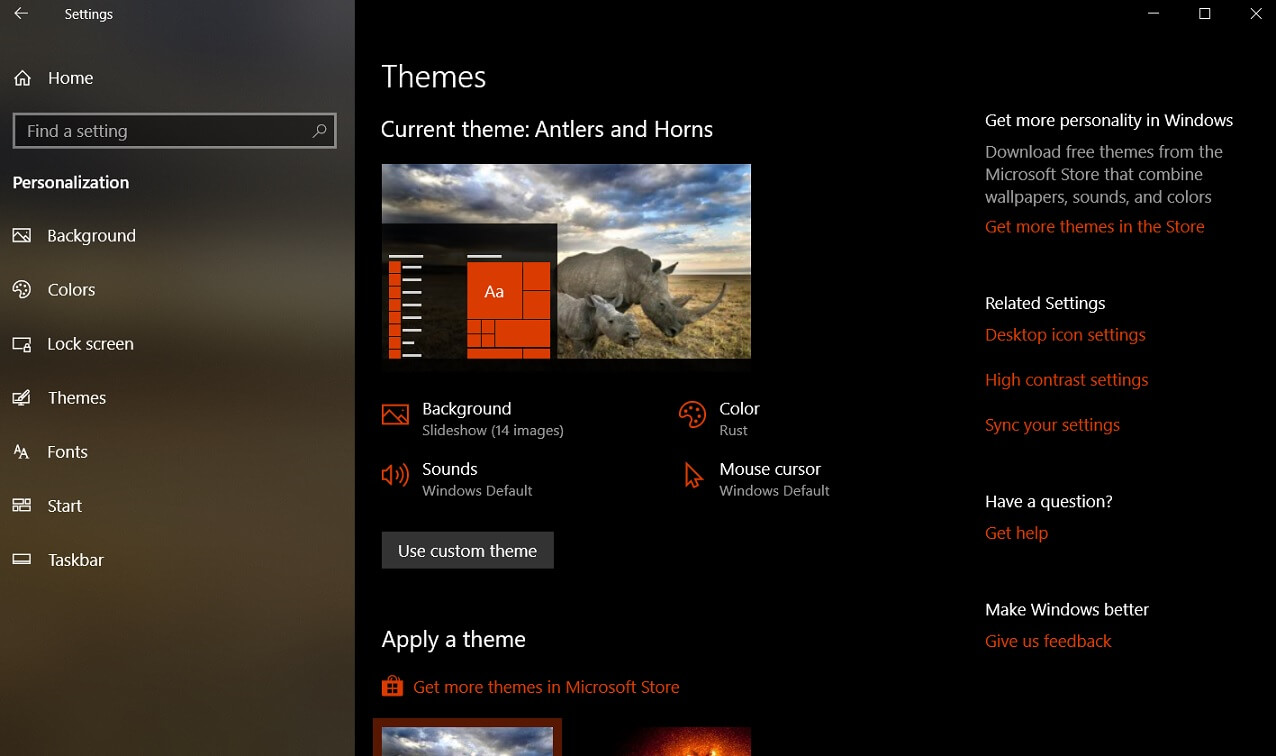Go to the Home settings page

70,77
